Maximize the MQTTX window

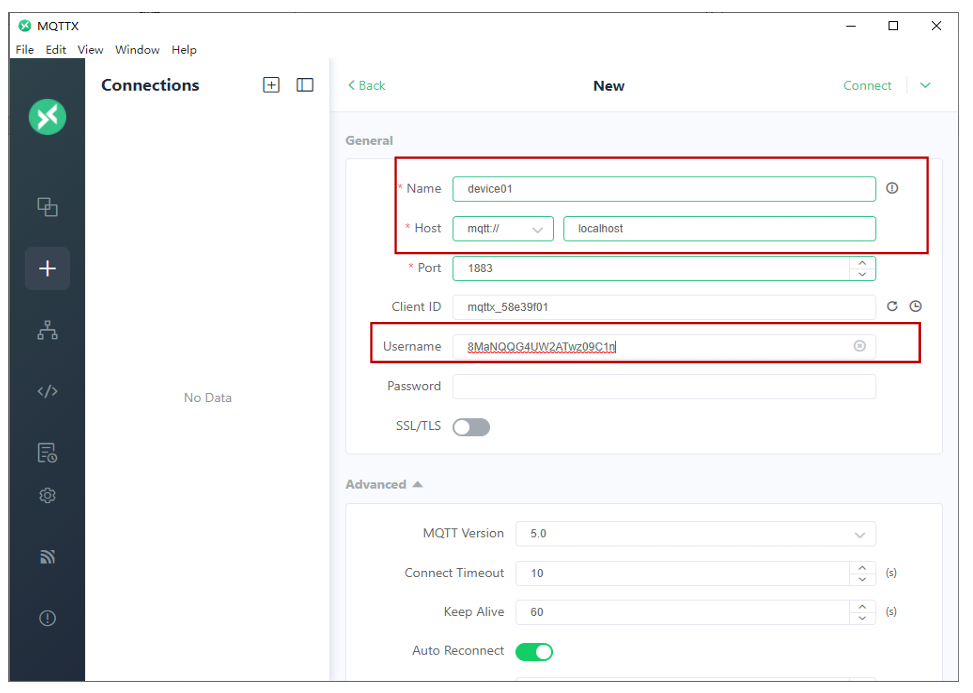pos(893,25)
